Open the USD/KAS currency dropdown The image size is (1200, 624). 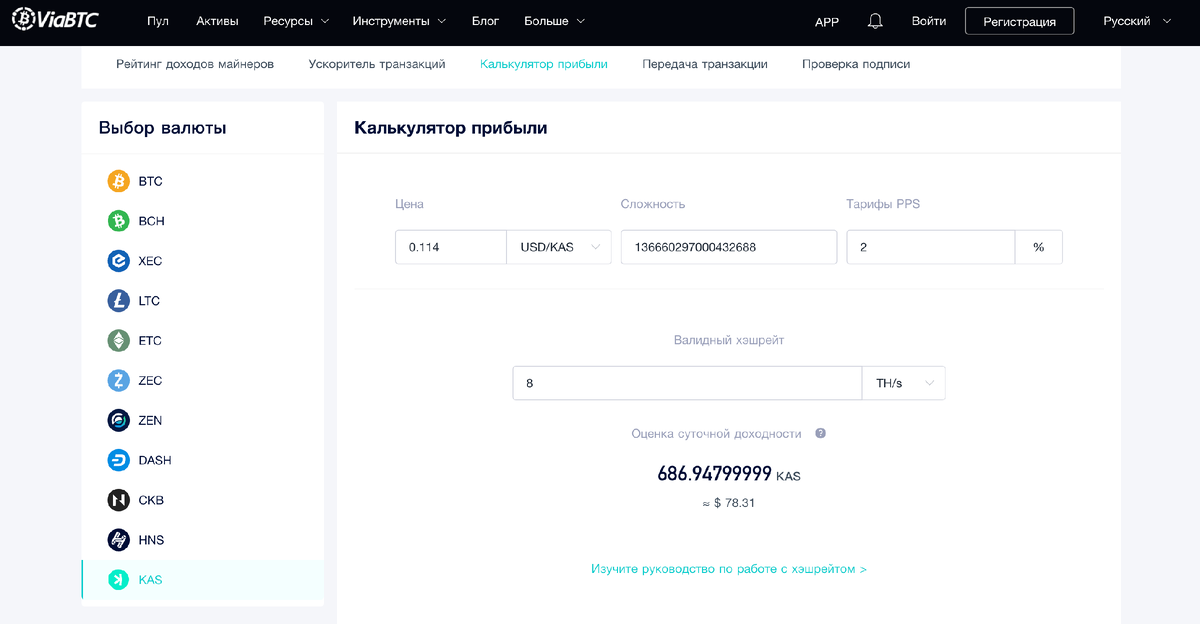point(558,247)
